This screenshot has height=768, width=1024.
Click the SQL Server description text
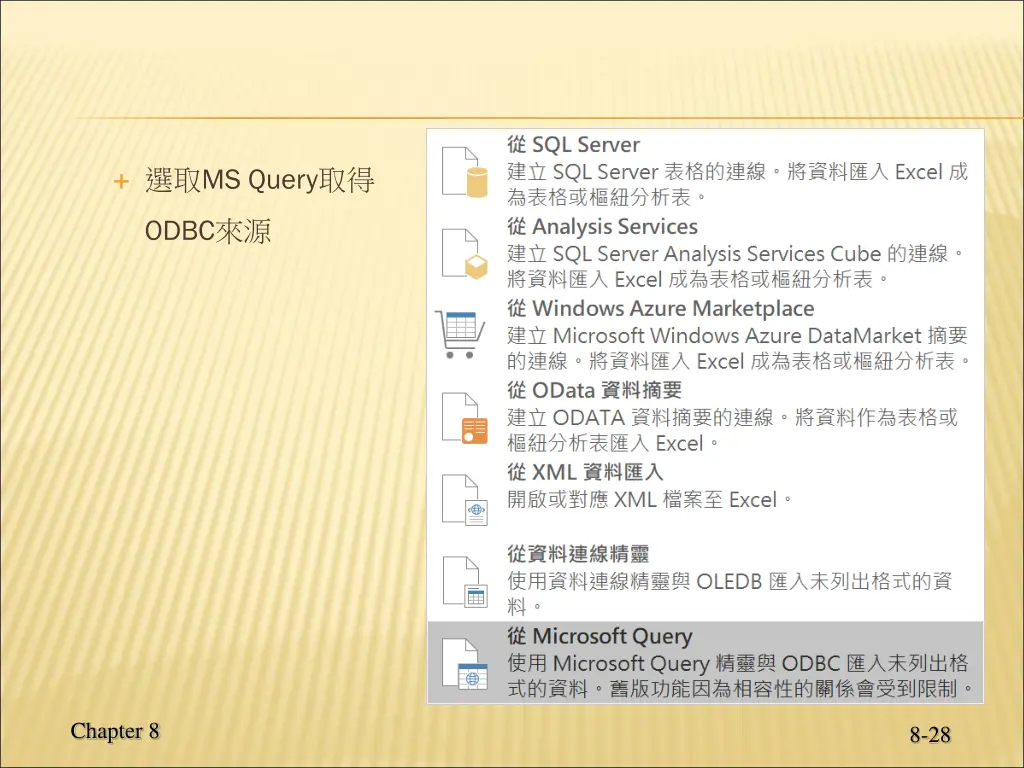pyautogui.click(x=737, y=184)
